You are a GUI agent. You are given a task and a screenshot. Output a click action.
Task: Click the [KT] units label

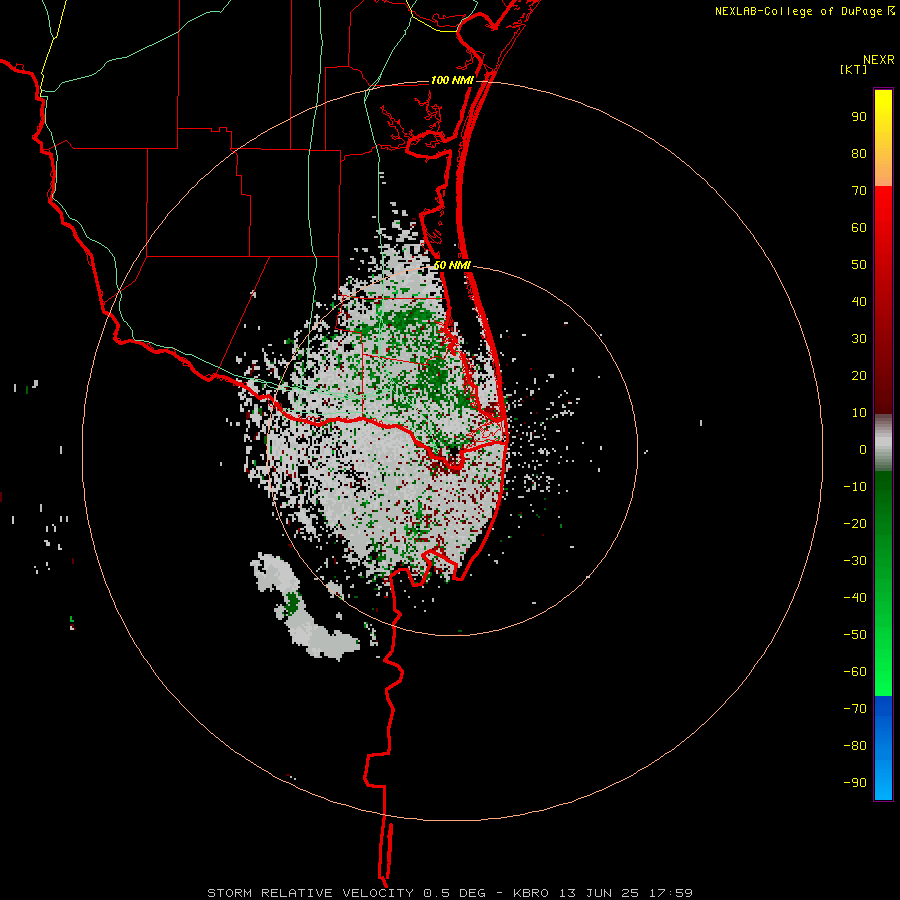point(853,69)
